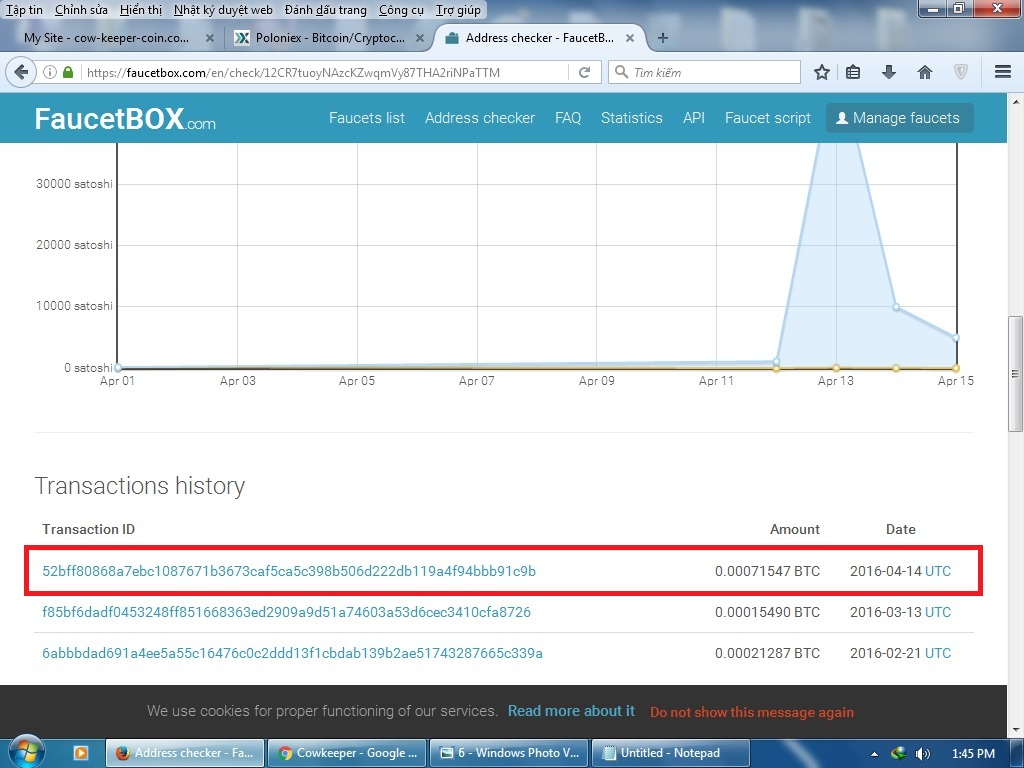Image resolution: width=1024 pixels, height=768 pixels.
Task: Click the shield extension icon
Action: coord(961,72)
